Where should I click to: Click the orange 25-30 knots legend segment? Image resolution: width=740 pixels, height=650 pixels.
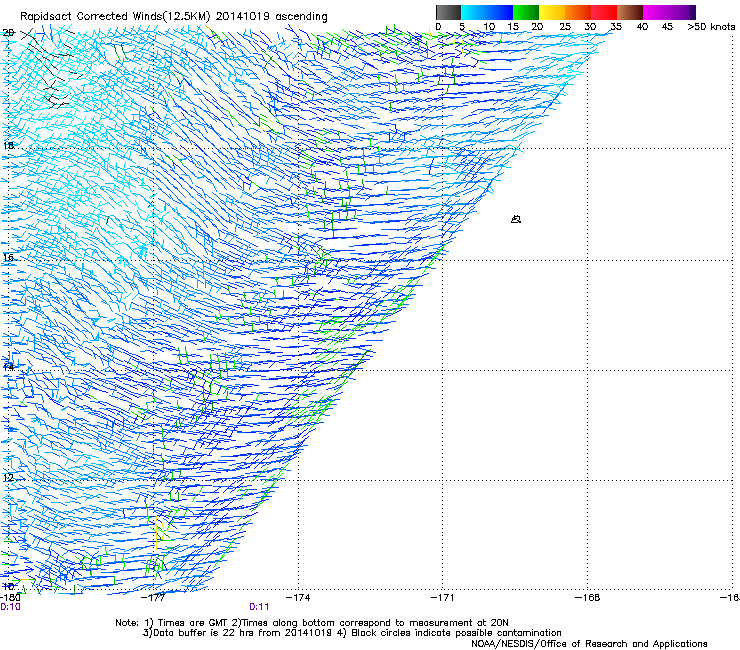click(x=578, y=12)
